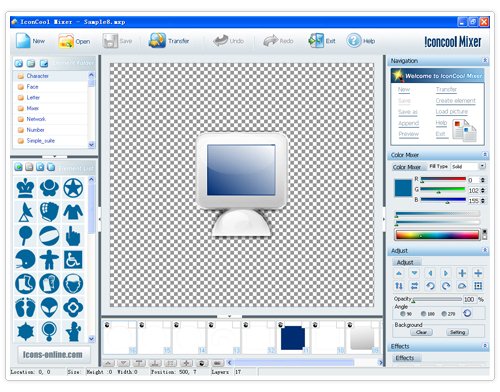Choose the alien face element icon

pyautogui.click(x=49, y=307)
